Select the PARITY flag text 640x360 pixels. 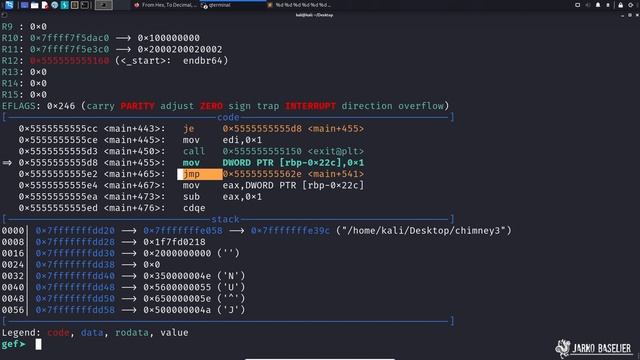(137, 106)
